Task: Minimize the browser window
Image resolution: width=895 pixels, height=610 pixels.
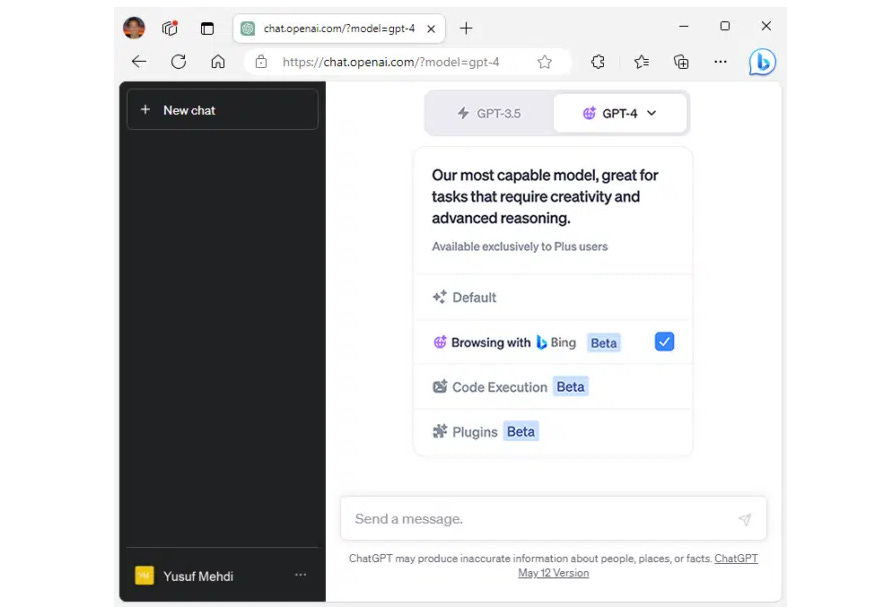Action: 684,26
